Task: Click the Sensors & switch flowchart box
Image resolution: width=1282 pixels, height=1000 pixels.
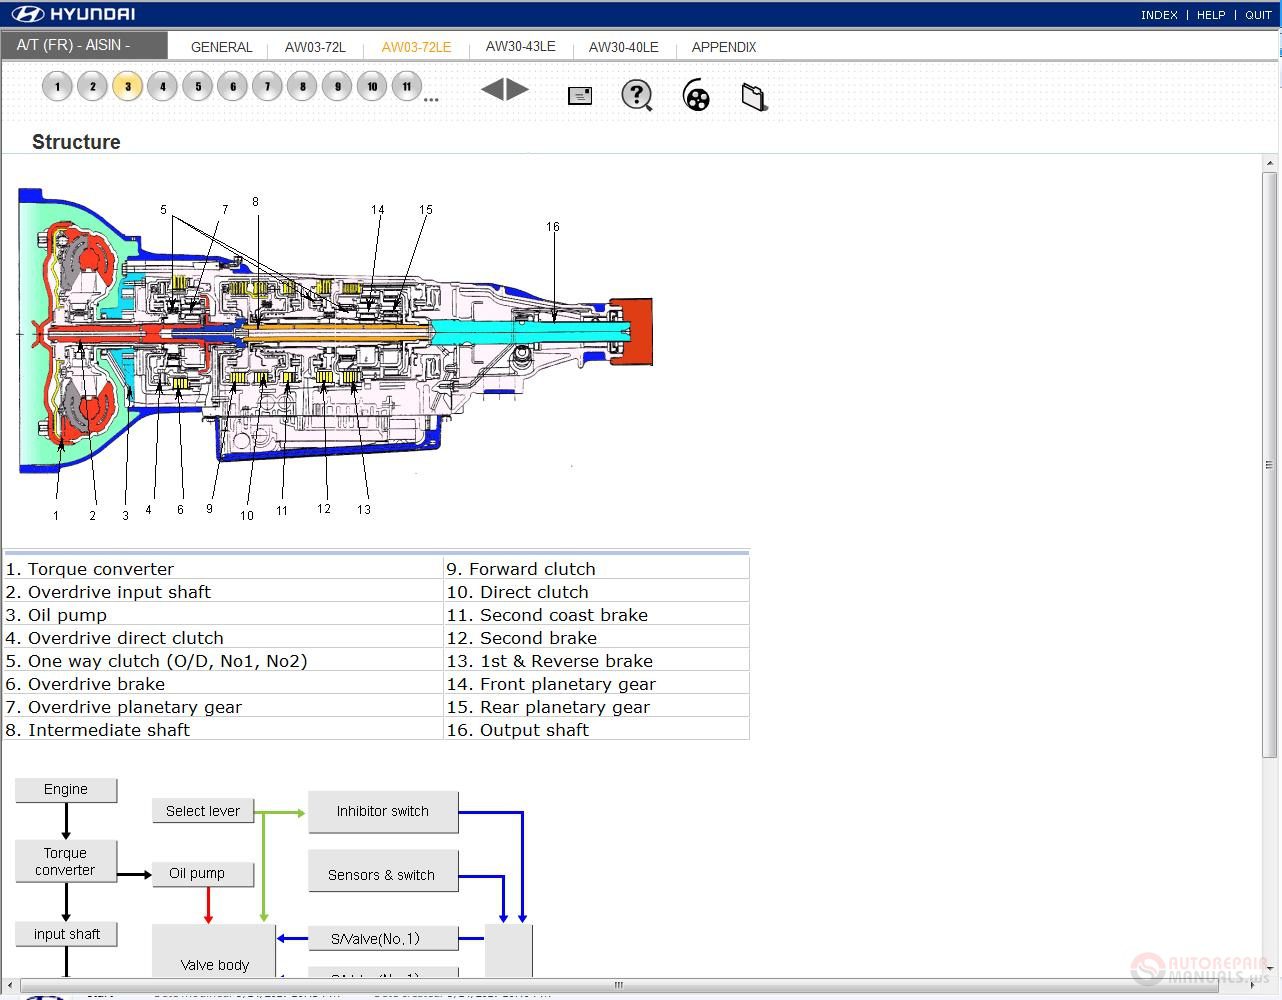Action: click(383, 871)
